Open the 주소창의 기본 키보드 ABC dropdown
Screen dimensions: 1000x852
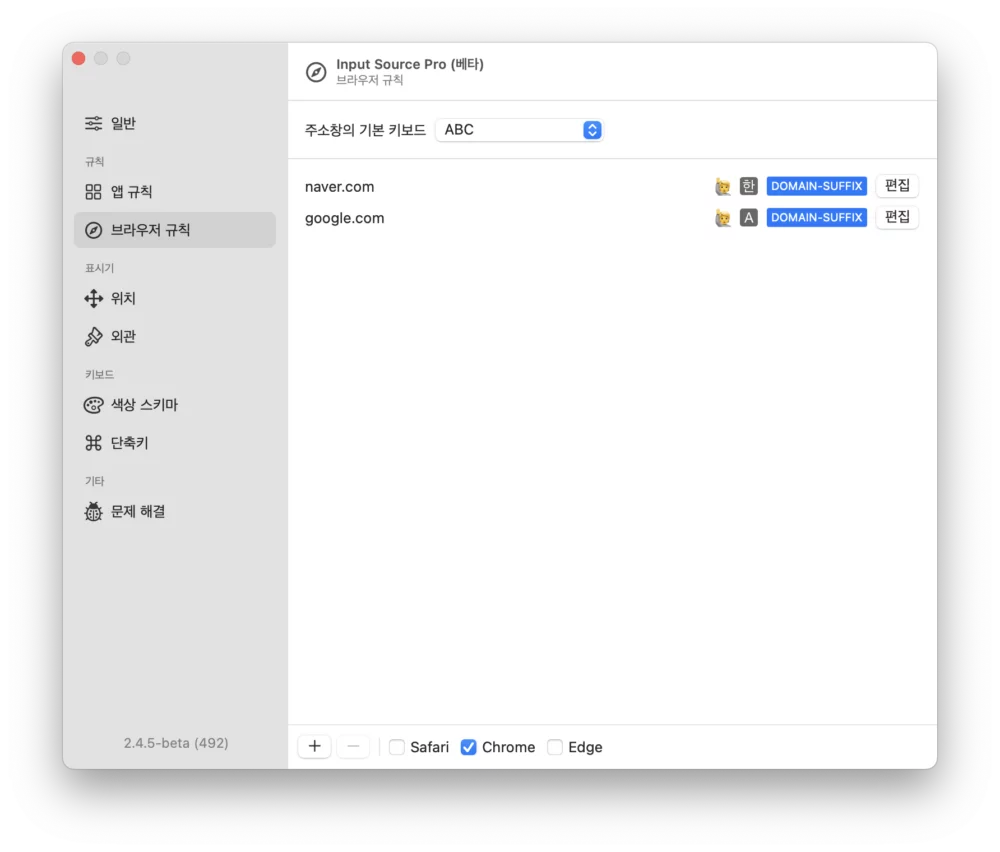point(519,130)
